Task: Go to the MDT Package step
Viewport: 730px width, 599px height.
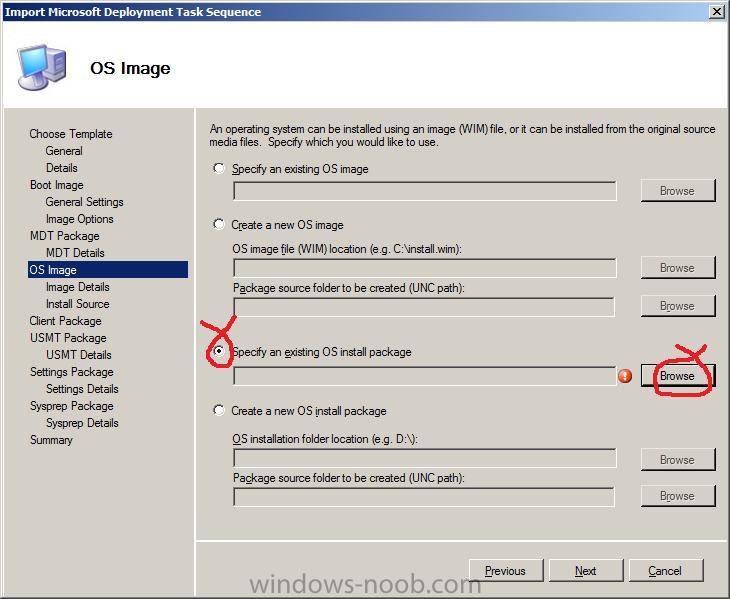Action: [x=64, y=236]
